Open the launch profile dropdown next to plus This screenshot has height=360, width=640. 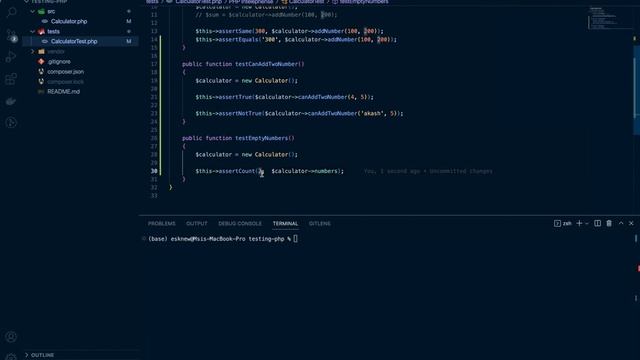click(587, 223)
